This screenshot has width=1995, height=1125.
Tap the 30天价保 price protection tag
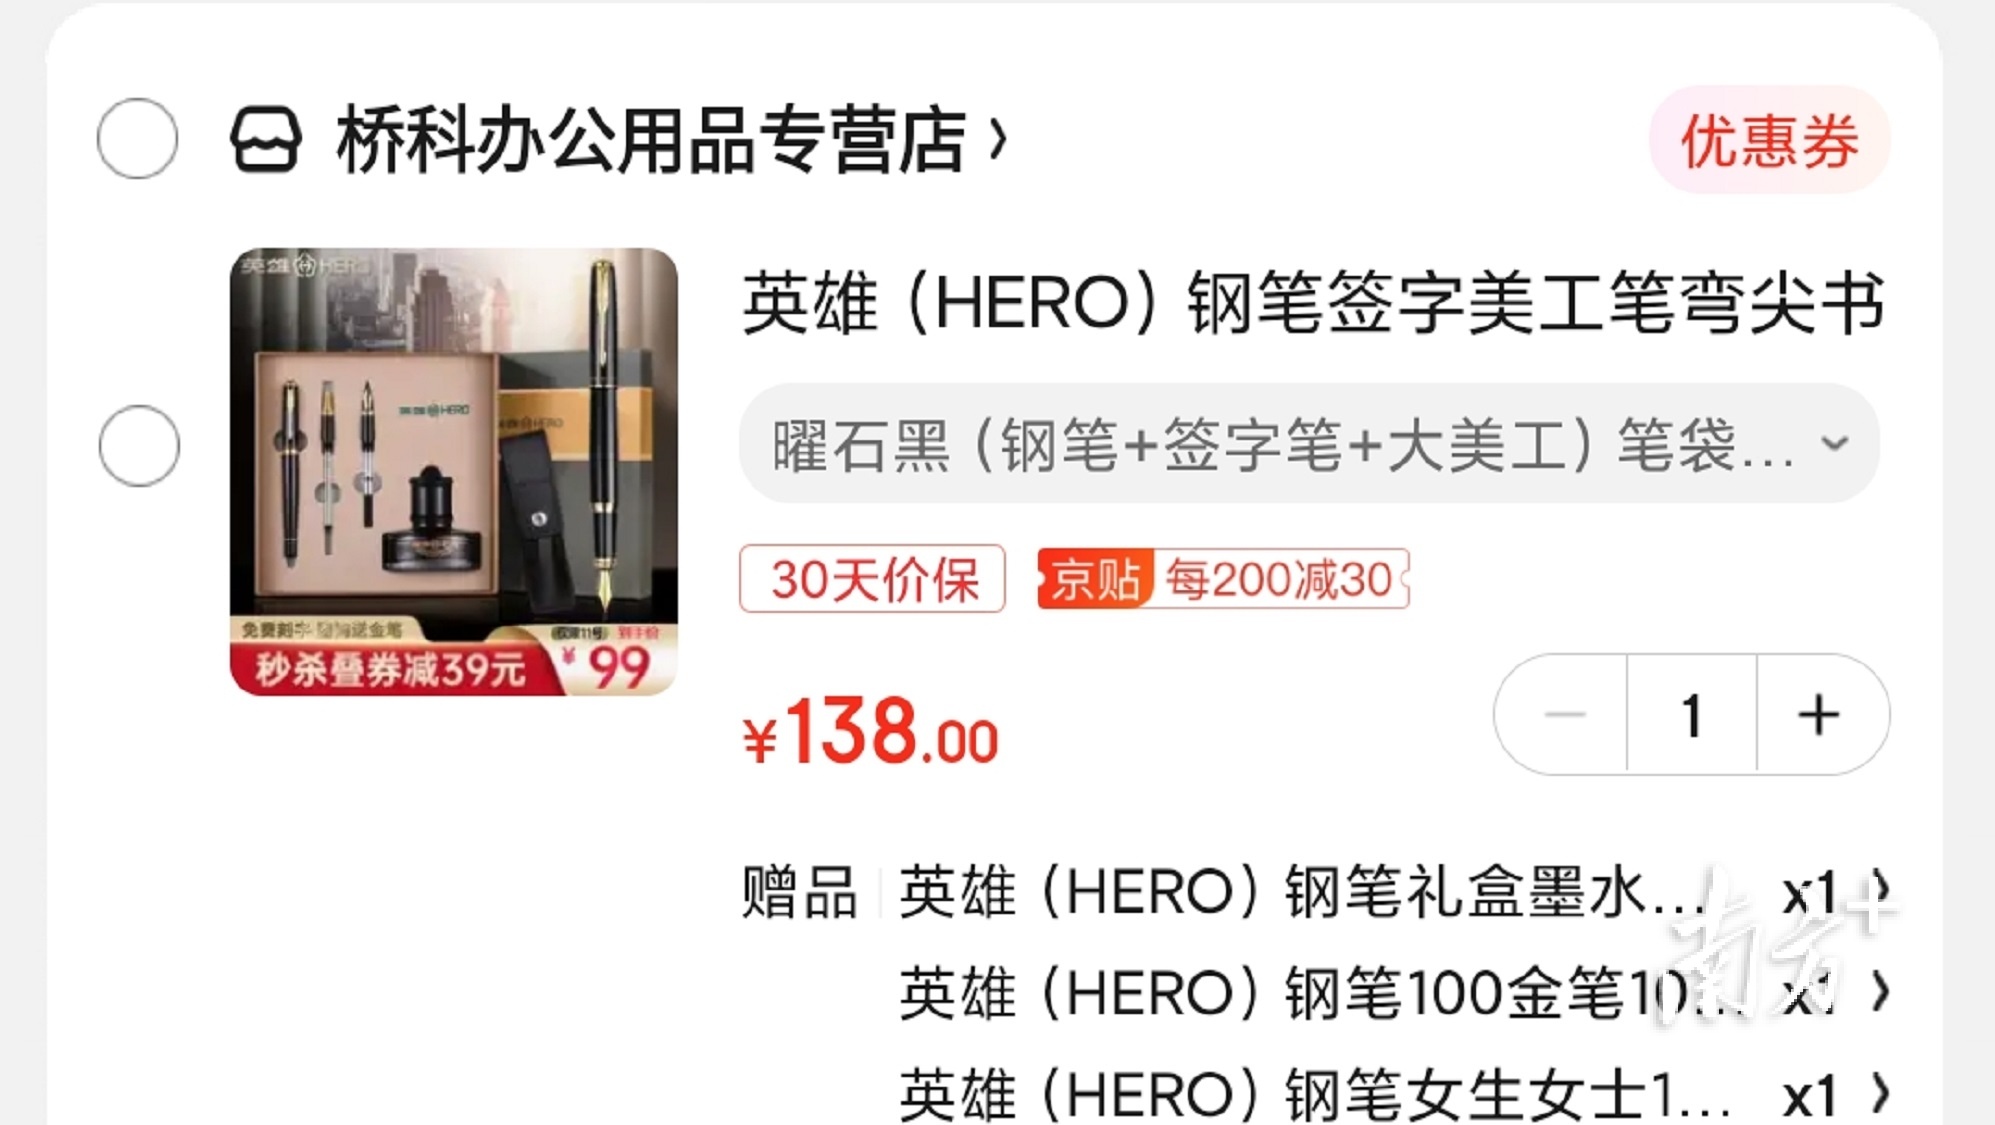click(x=872, y=578)
